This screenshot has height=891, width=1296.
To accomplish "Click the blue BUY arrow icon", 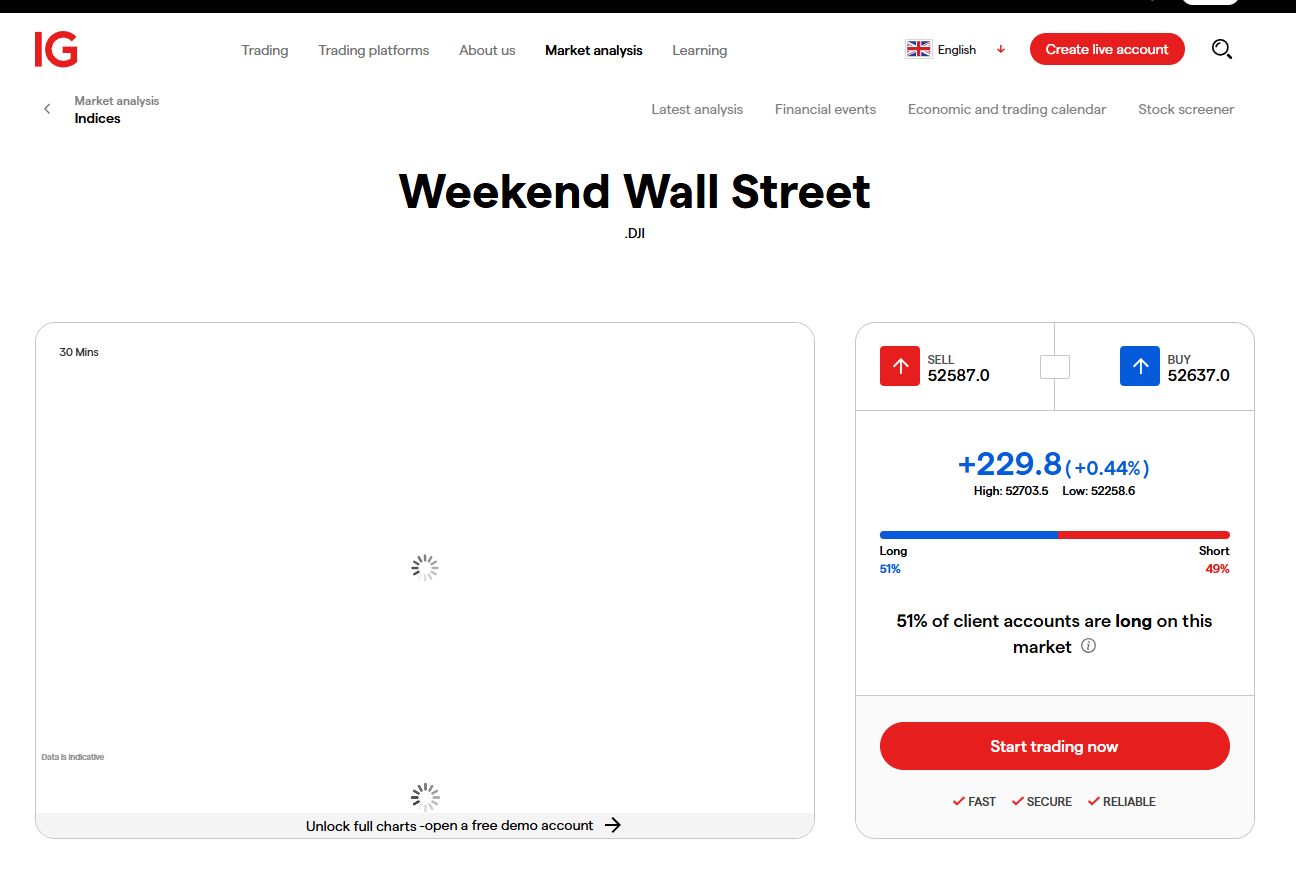I will (x=1140, y=366).
